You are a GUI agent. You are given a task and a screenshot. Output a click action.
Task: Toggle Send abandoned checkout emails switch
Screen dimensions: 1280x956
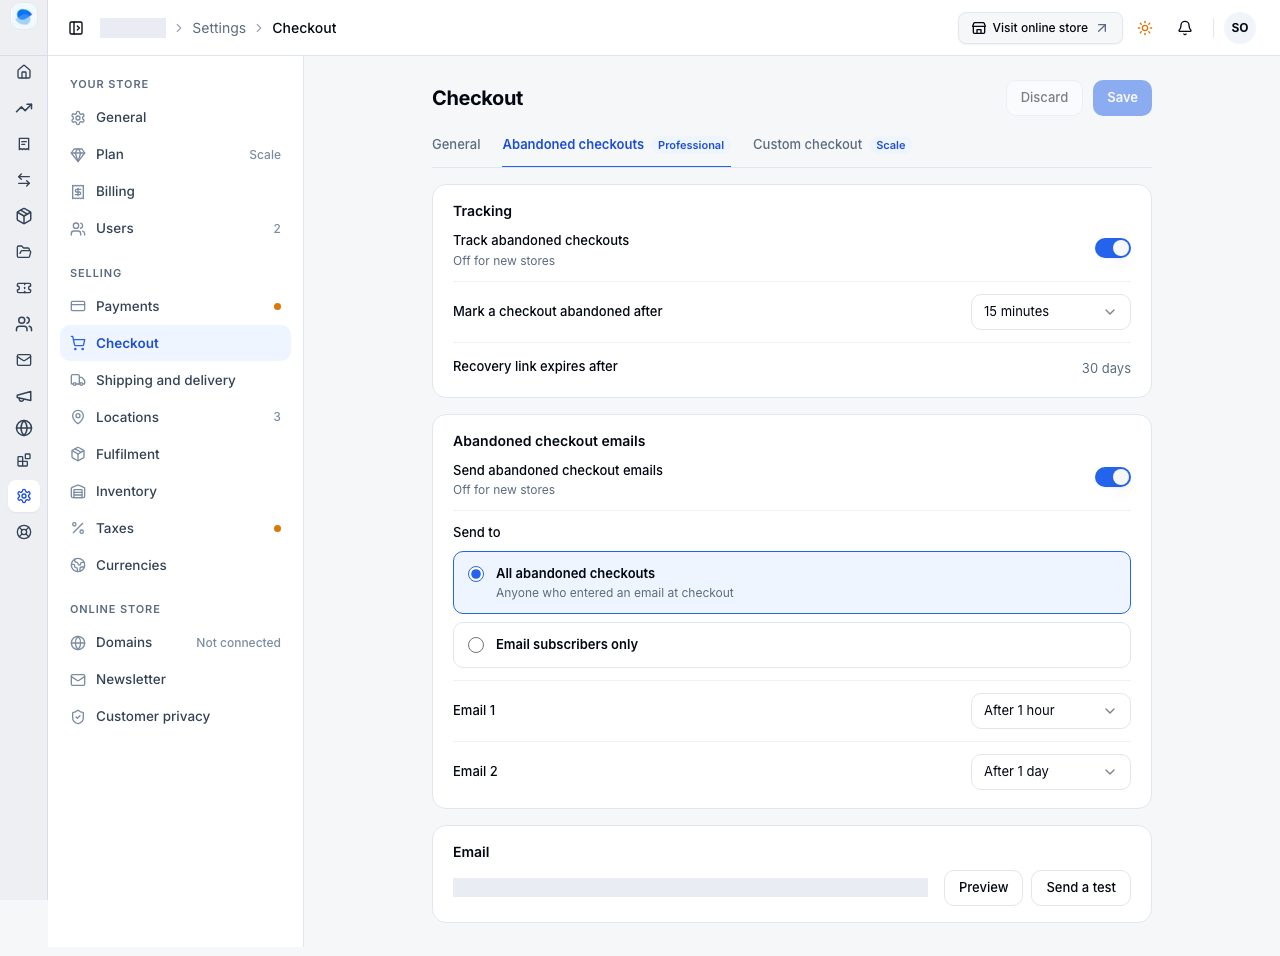click(x=1113, y=477)
